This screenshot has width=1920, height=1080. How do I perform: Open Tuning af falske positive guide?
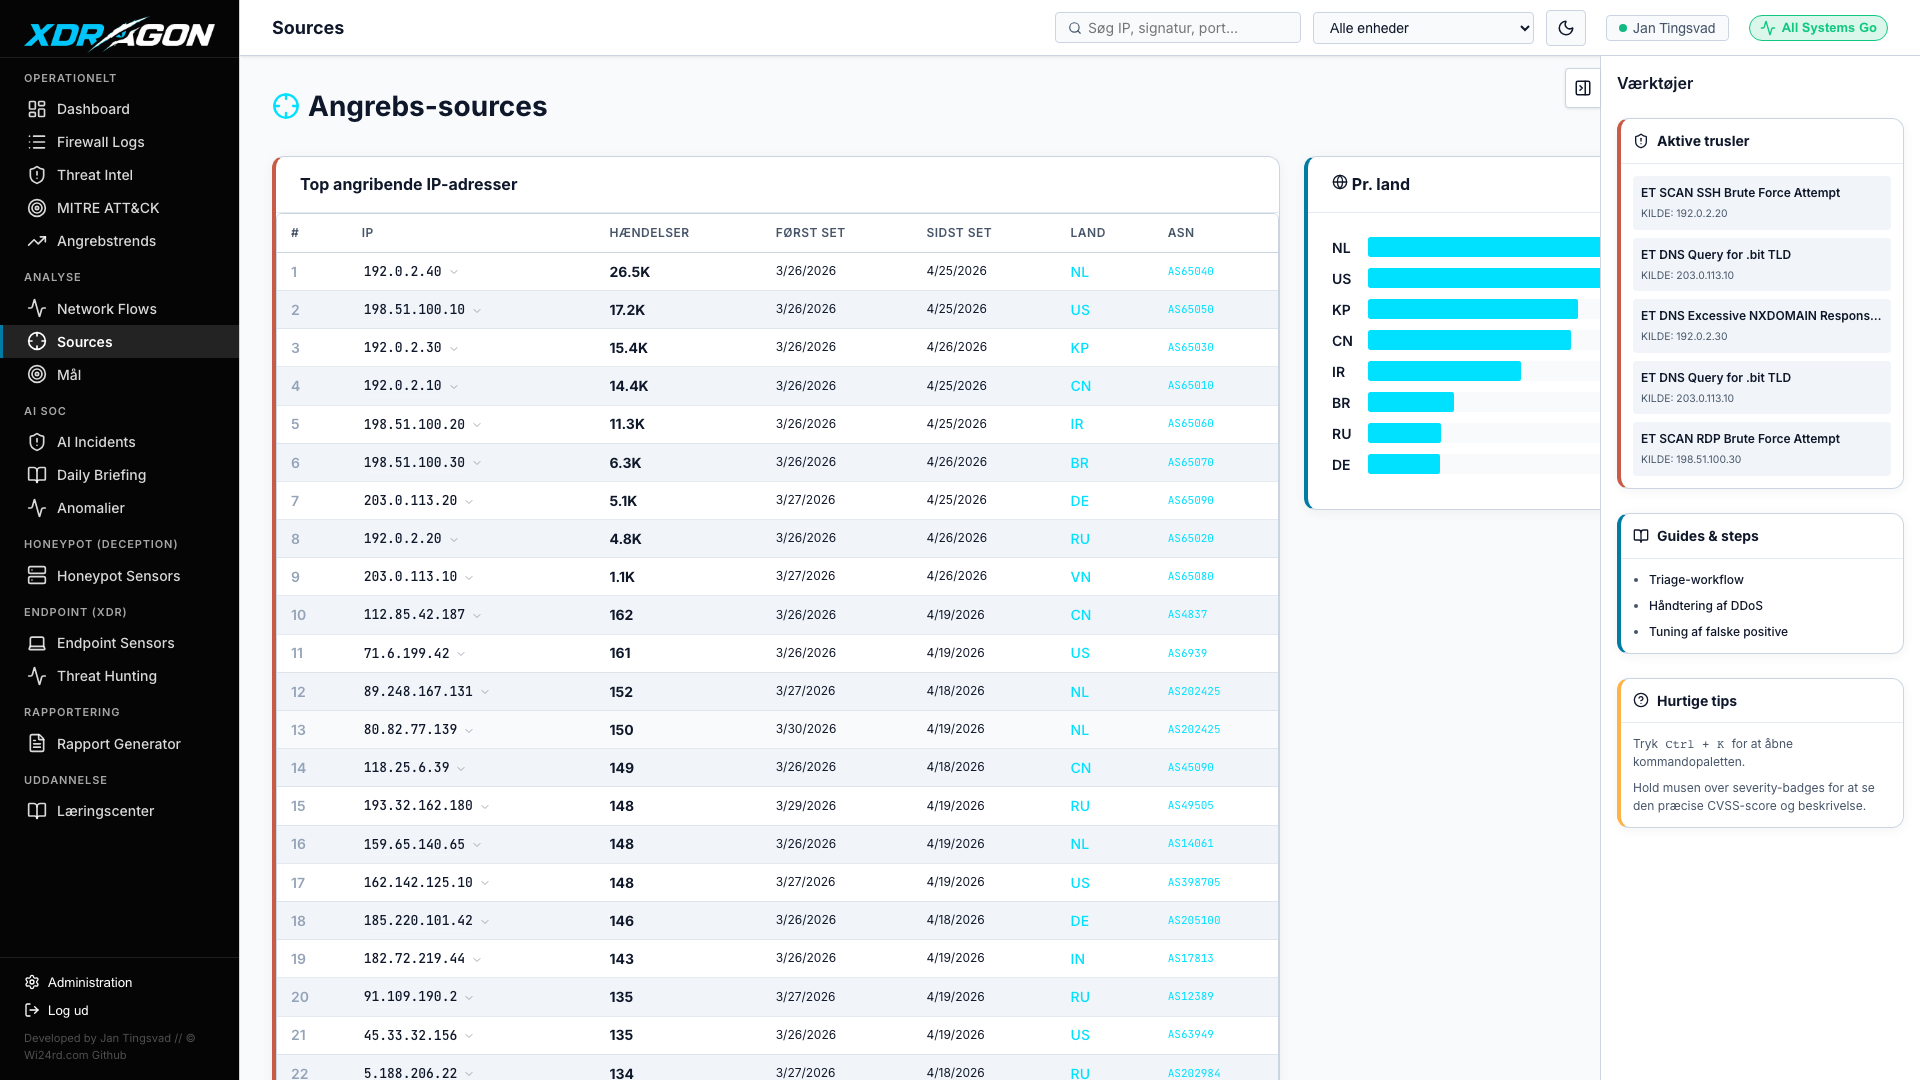click(x=1718, y=632)
